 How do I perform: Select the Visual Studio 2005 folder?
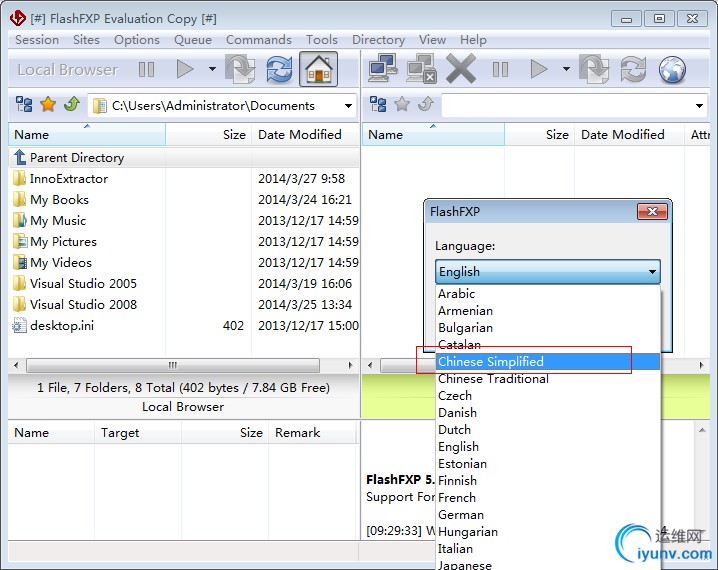pyautogui.click(x=184, y=284)
